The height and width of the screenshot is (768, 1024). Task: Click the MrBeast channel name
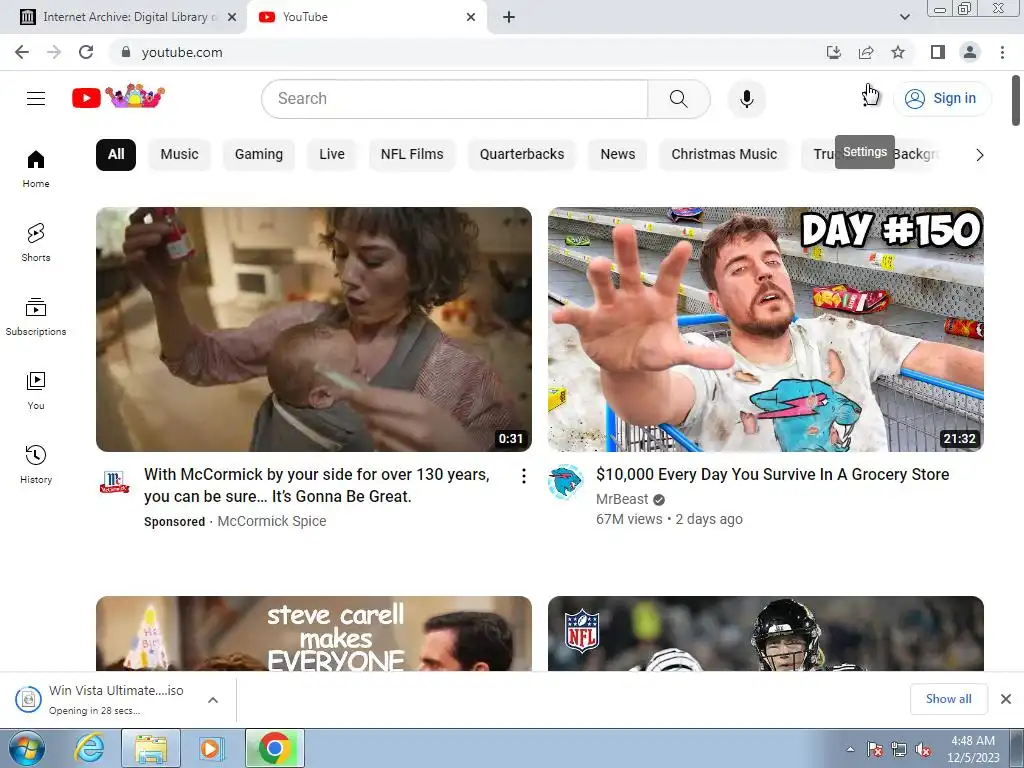pyautogui.click(x=622, y=500)
